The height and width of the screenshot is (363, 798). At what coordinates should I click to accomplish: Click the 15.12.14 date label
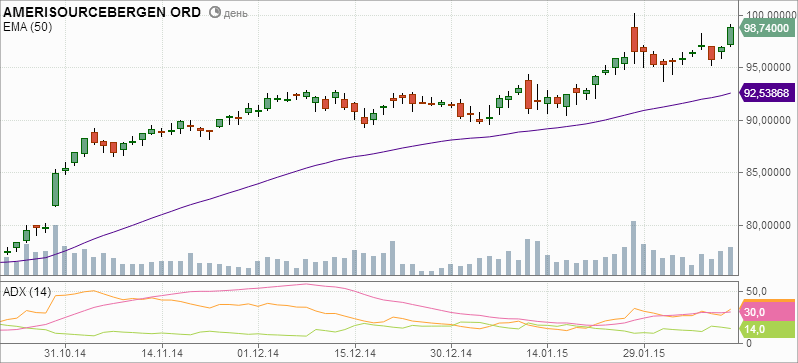(355, 352)
